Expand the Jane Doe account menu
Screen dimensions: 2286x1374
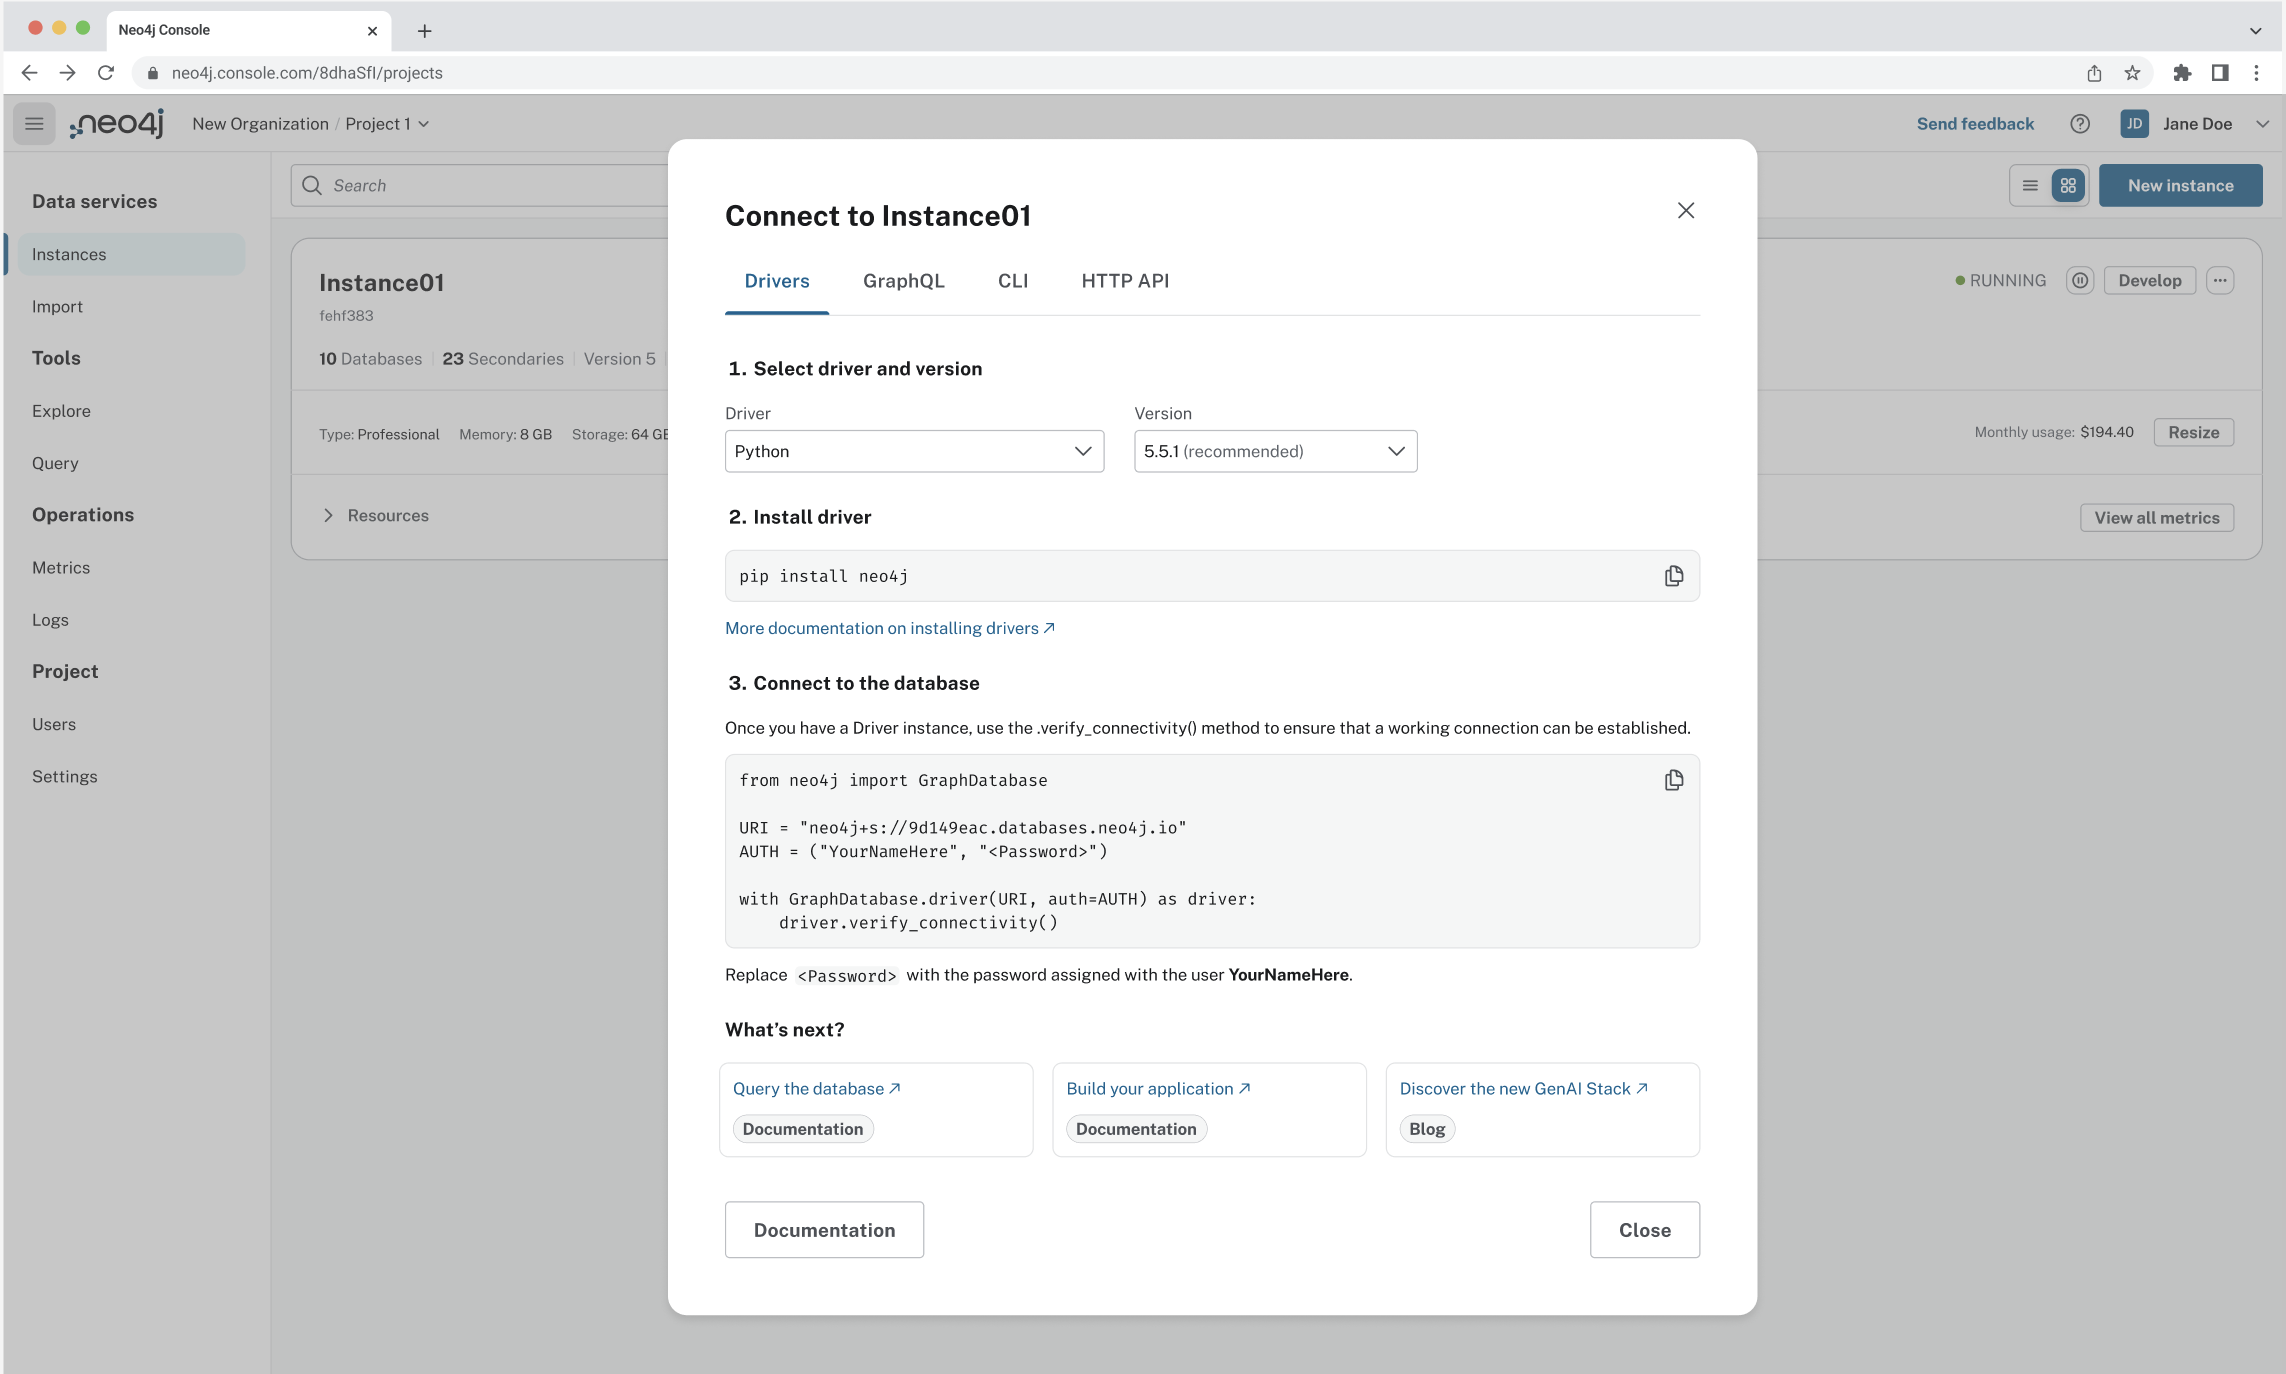(2262, 124)
